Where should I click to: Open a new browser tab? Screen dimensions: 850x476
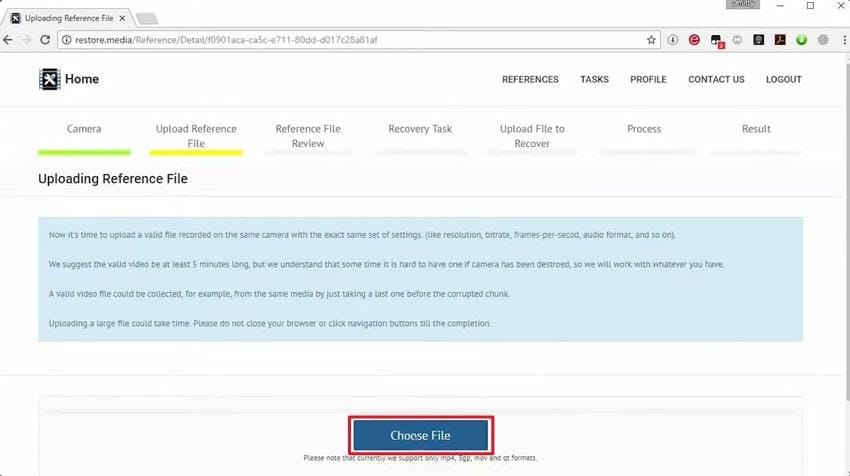click(146, 19)
